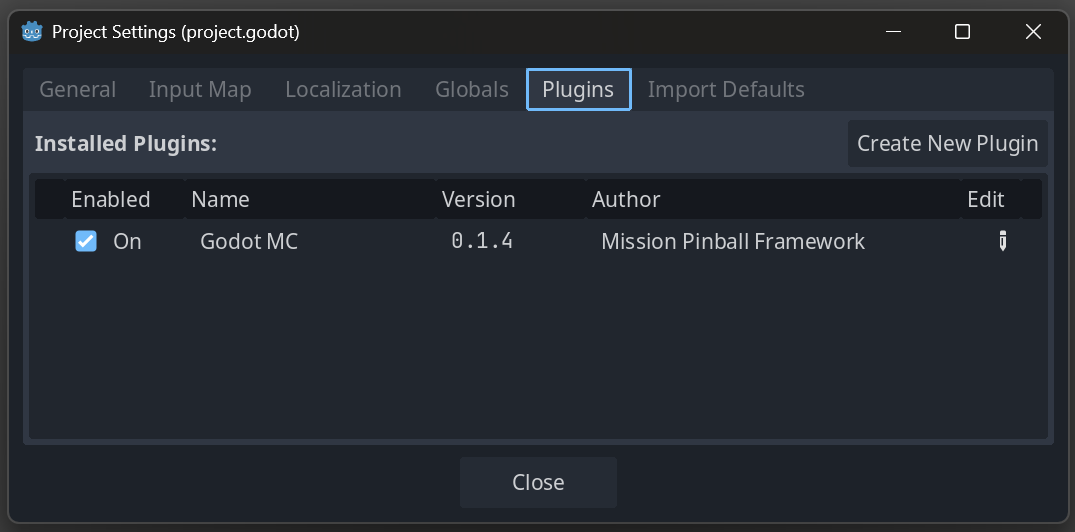
Task: Click the Mission Pinball Framework author cell
Action: click(x=733, y=241)
